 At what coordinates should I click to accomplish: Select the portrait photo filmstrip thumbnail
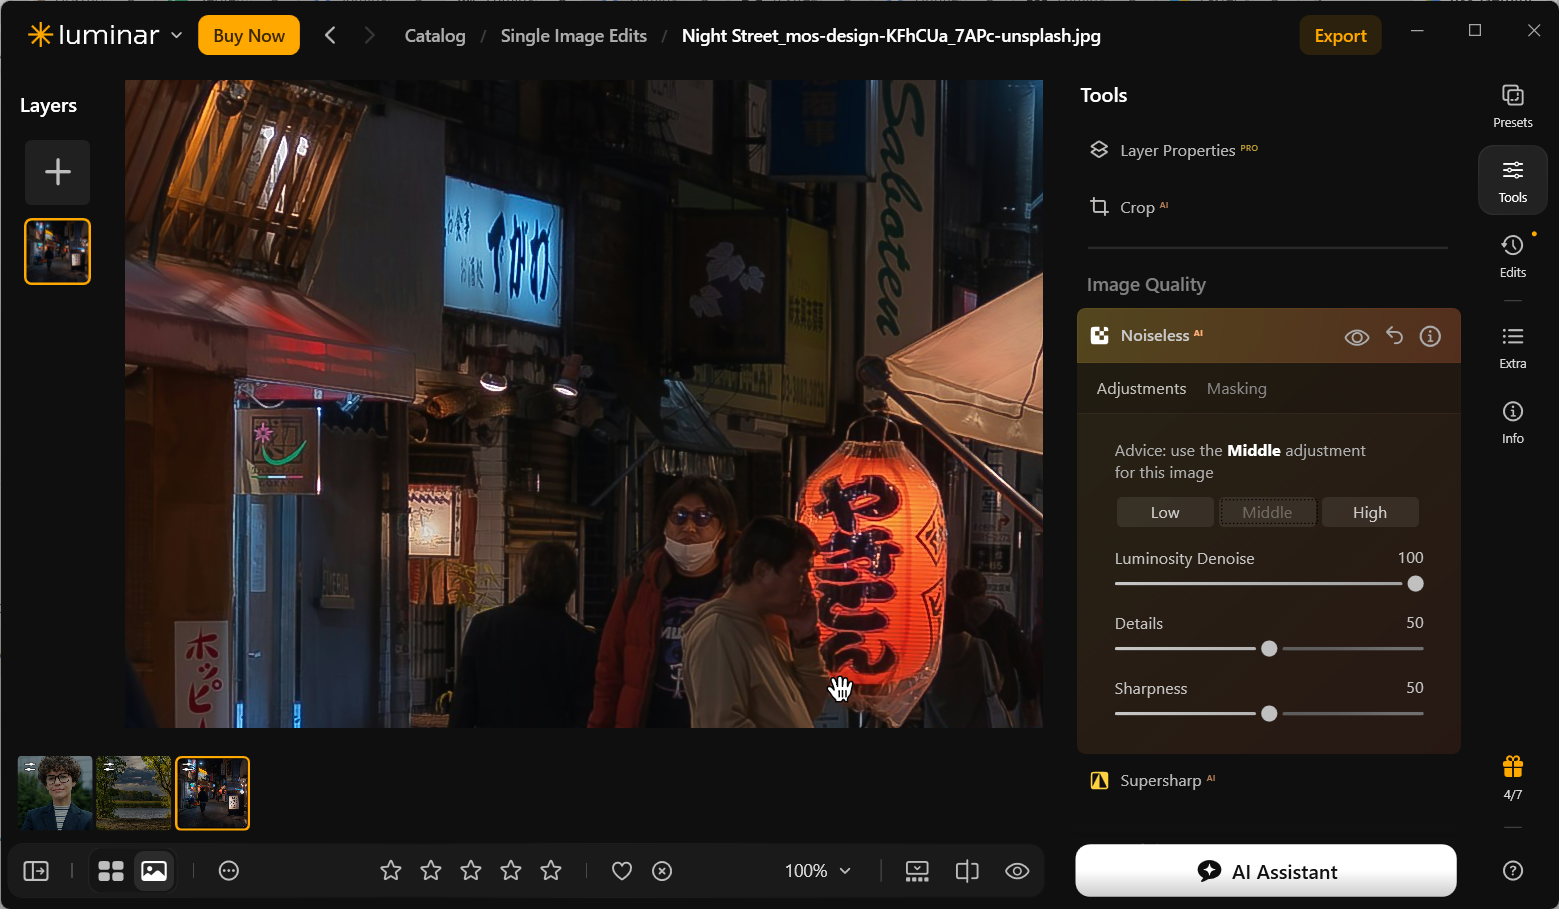click(x=55, y=793)
